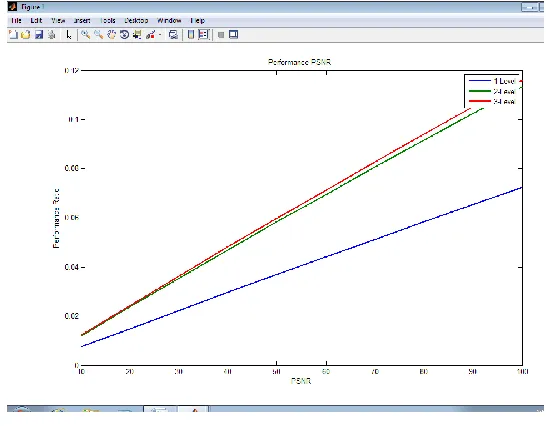Screen dimensions: 546x426
Task: Click the vertical y-axis label text
Action: 56,218
